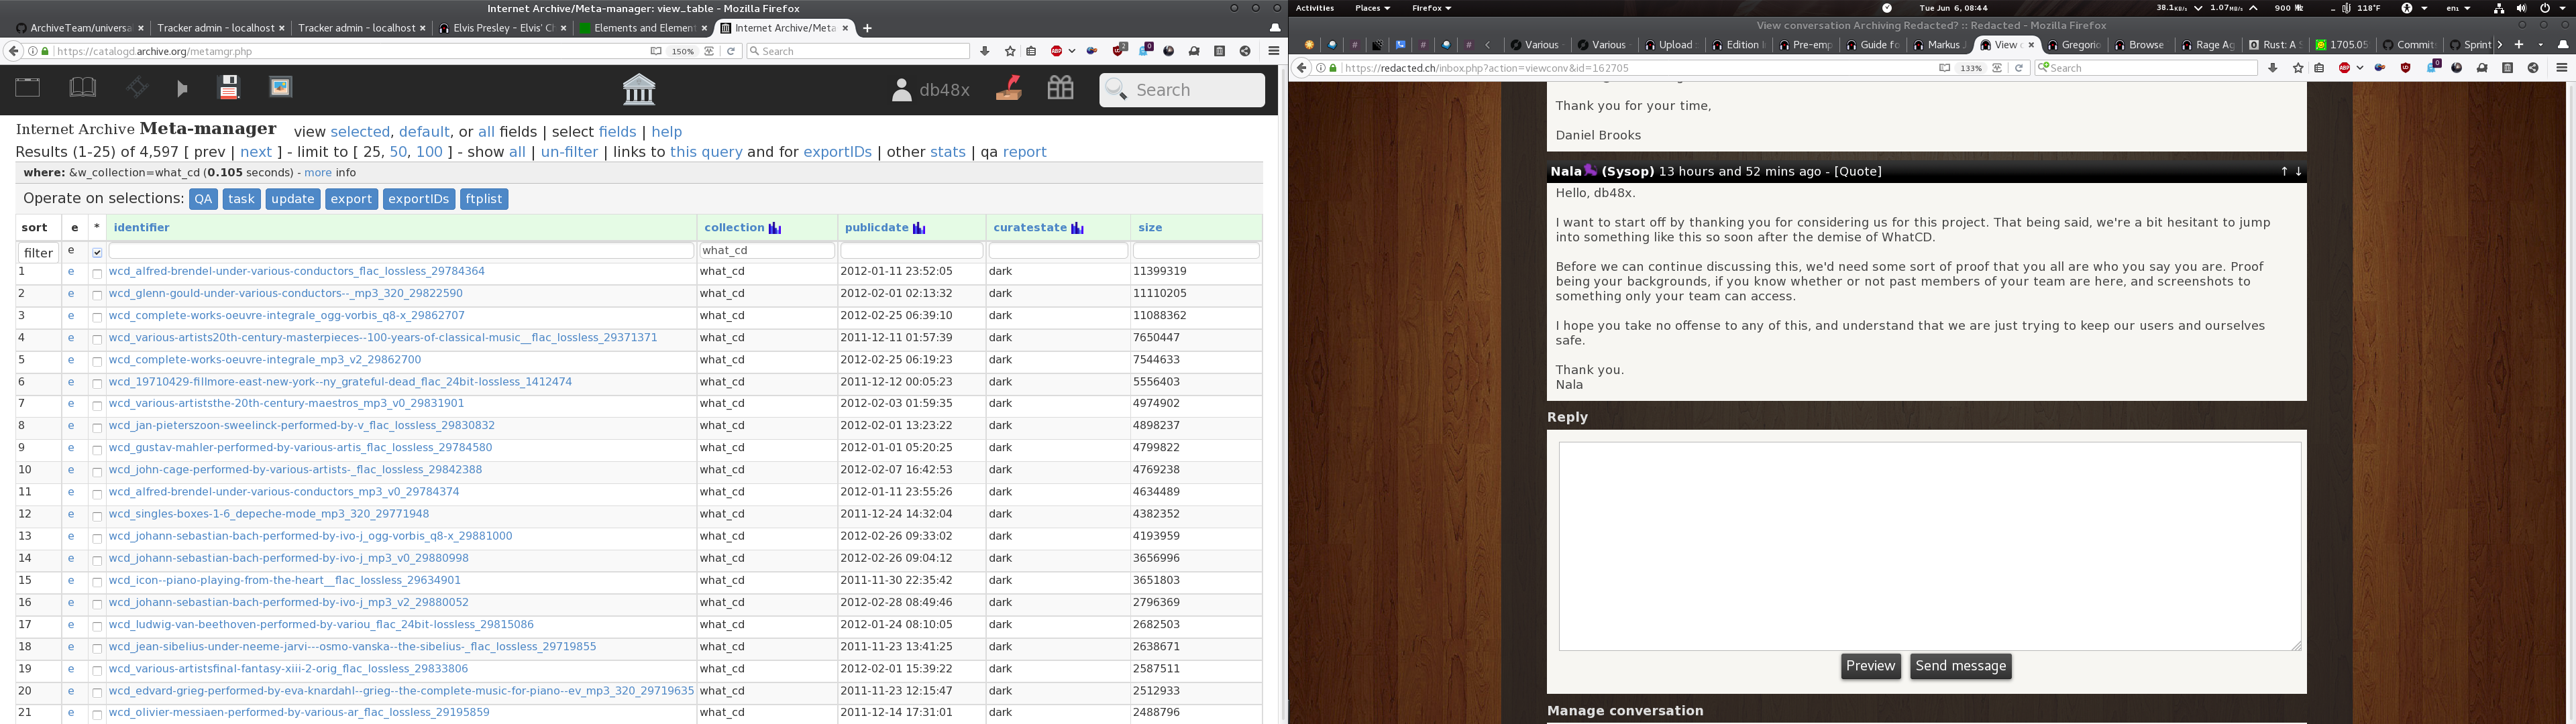The width and height of the screenshot is (2576, 724).
Task: Show histogram for the curatestate column
Action: pos(1077,228)
